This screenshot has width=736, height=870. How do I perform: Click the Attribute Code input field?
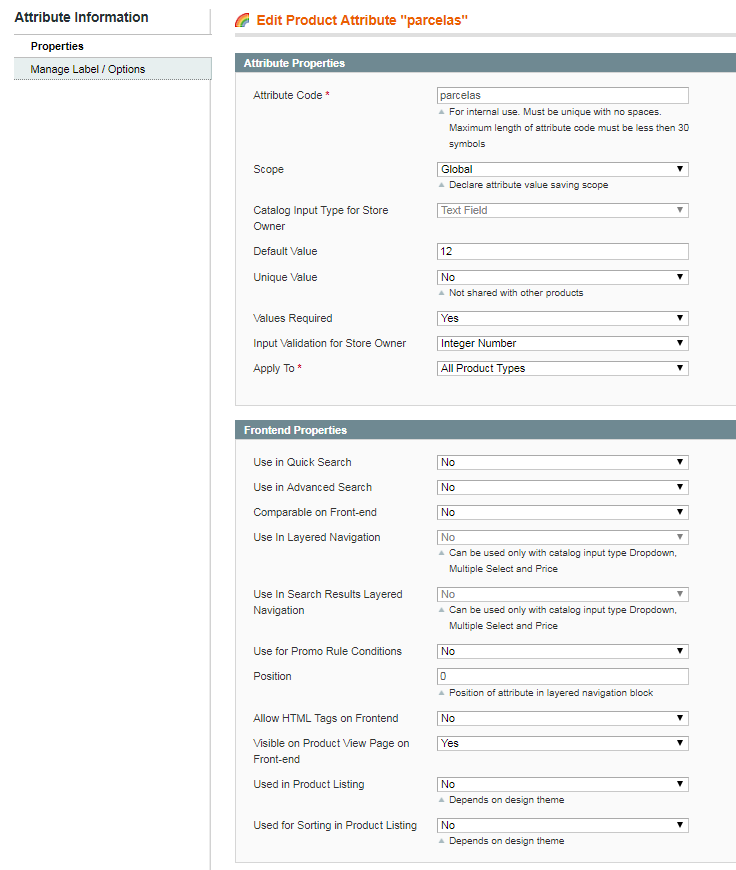563,95
